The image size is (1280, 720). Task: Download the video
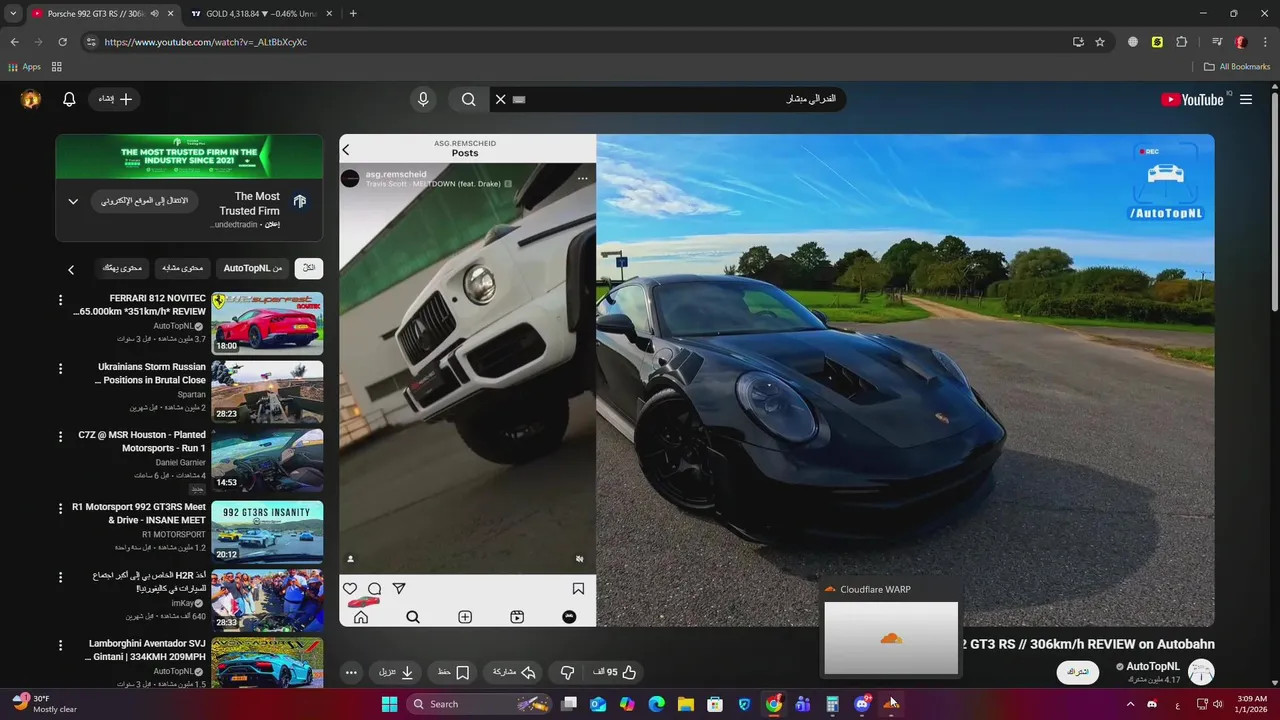pos(396,673)
